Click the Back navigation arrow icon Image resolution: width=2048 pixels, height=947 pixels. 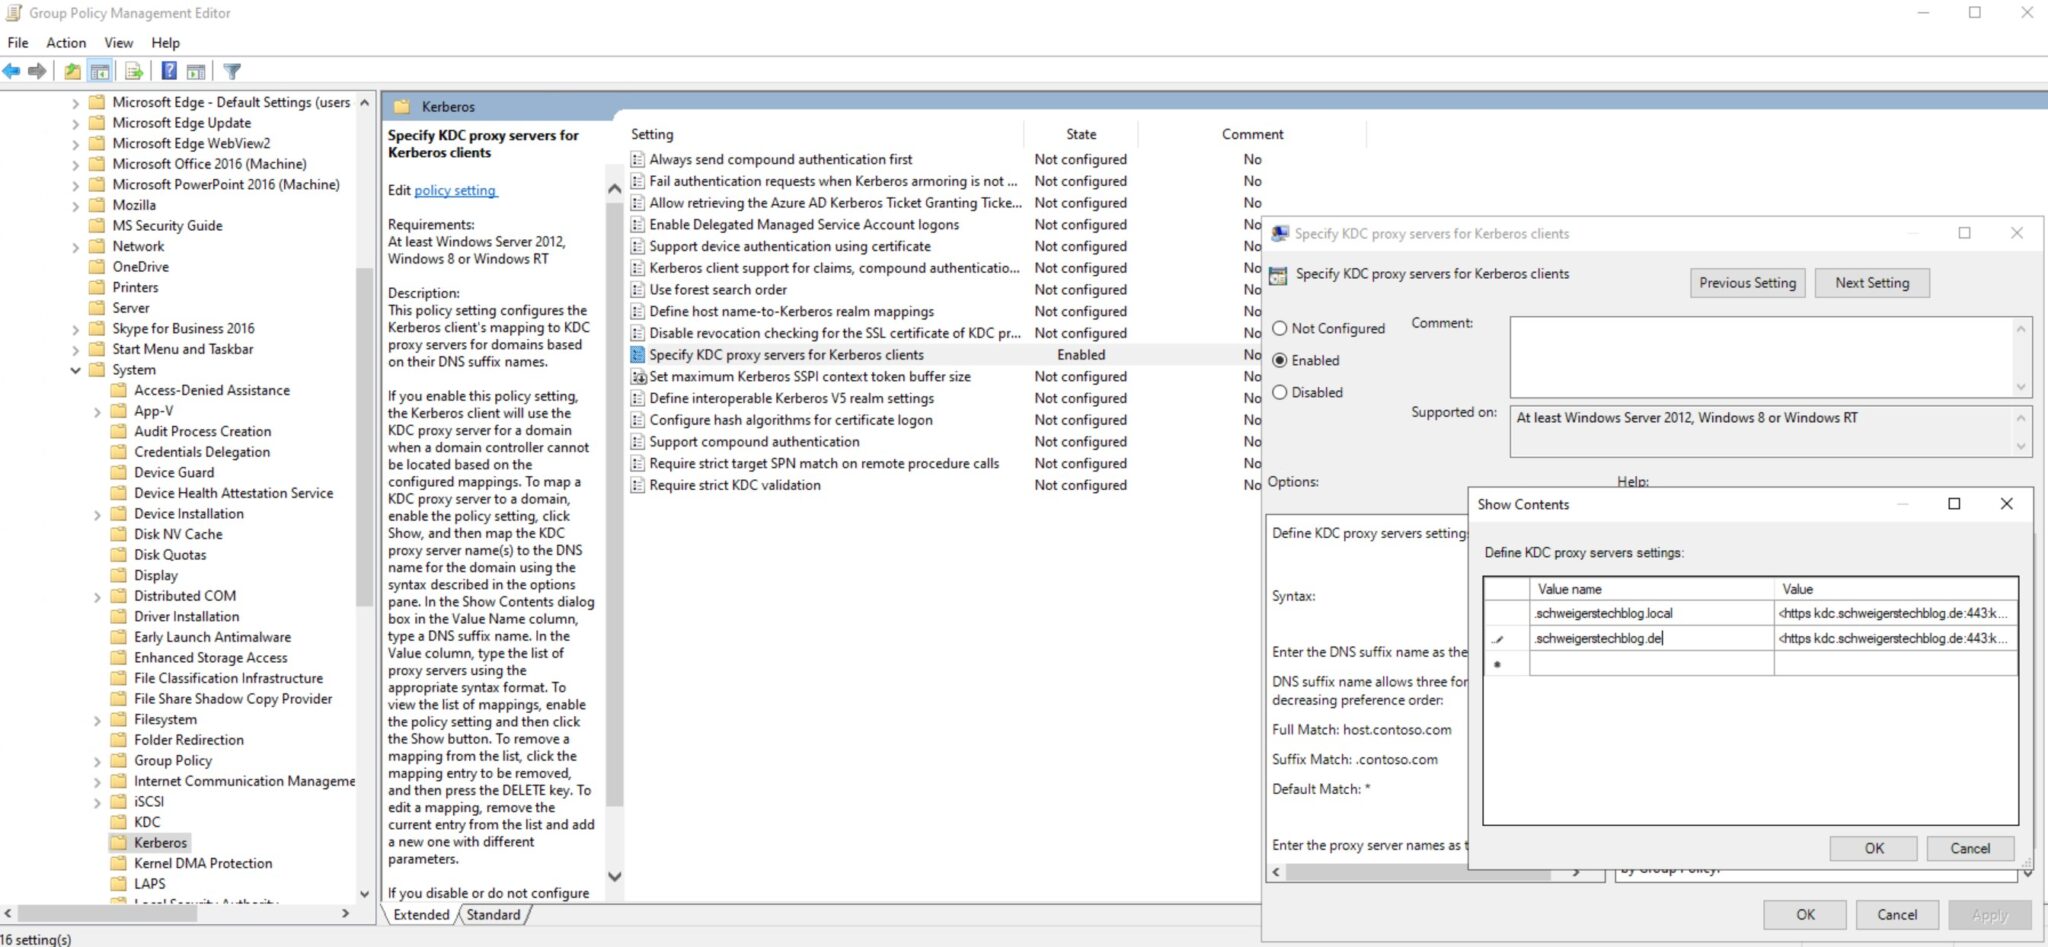(13, 70)
